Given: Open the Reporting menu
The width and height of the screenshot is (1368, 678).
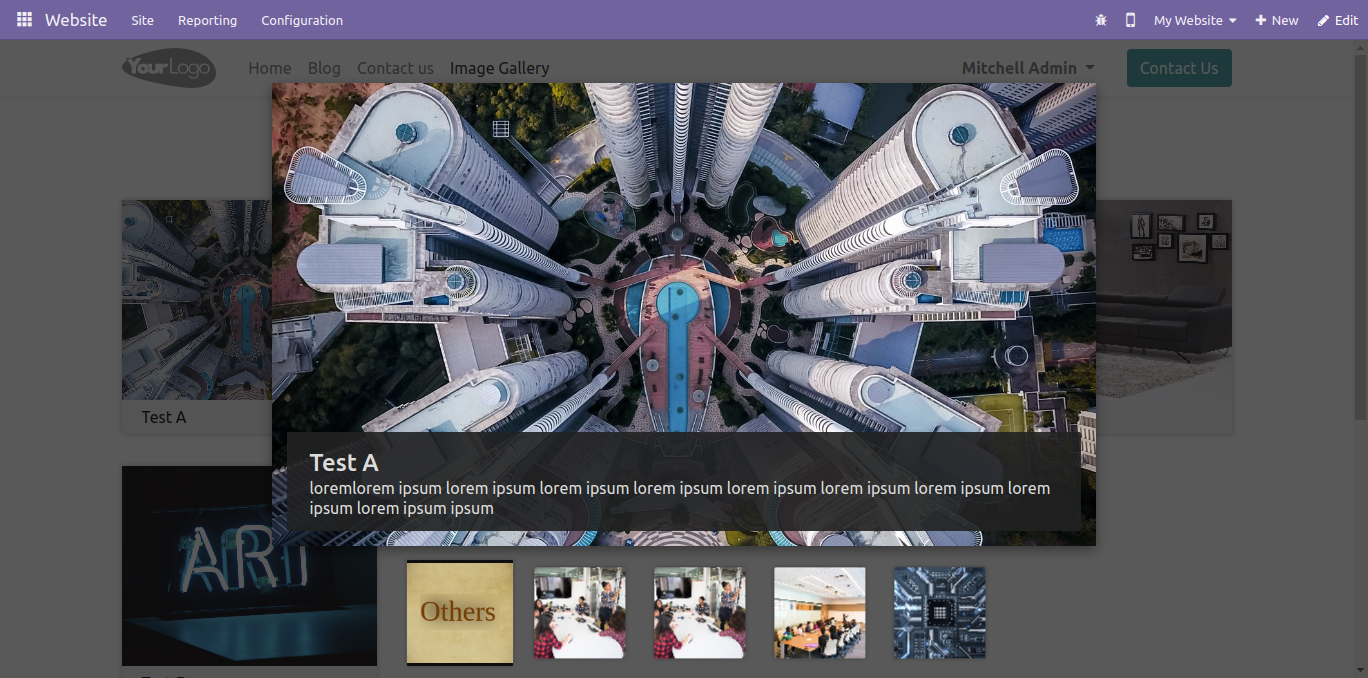Looking at the screenshot, I should (x=207, y=20).
